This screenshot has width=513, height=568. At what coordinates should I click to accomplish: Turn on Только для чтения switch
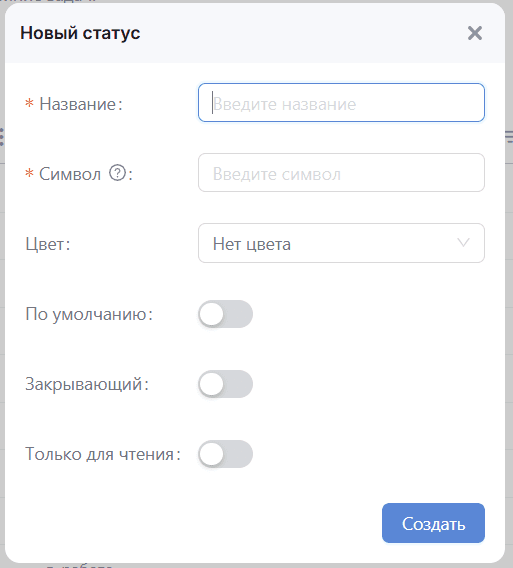tap(225, 454)
